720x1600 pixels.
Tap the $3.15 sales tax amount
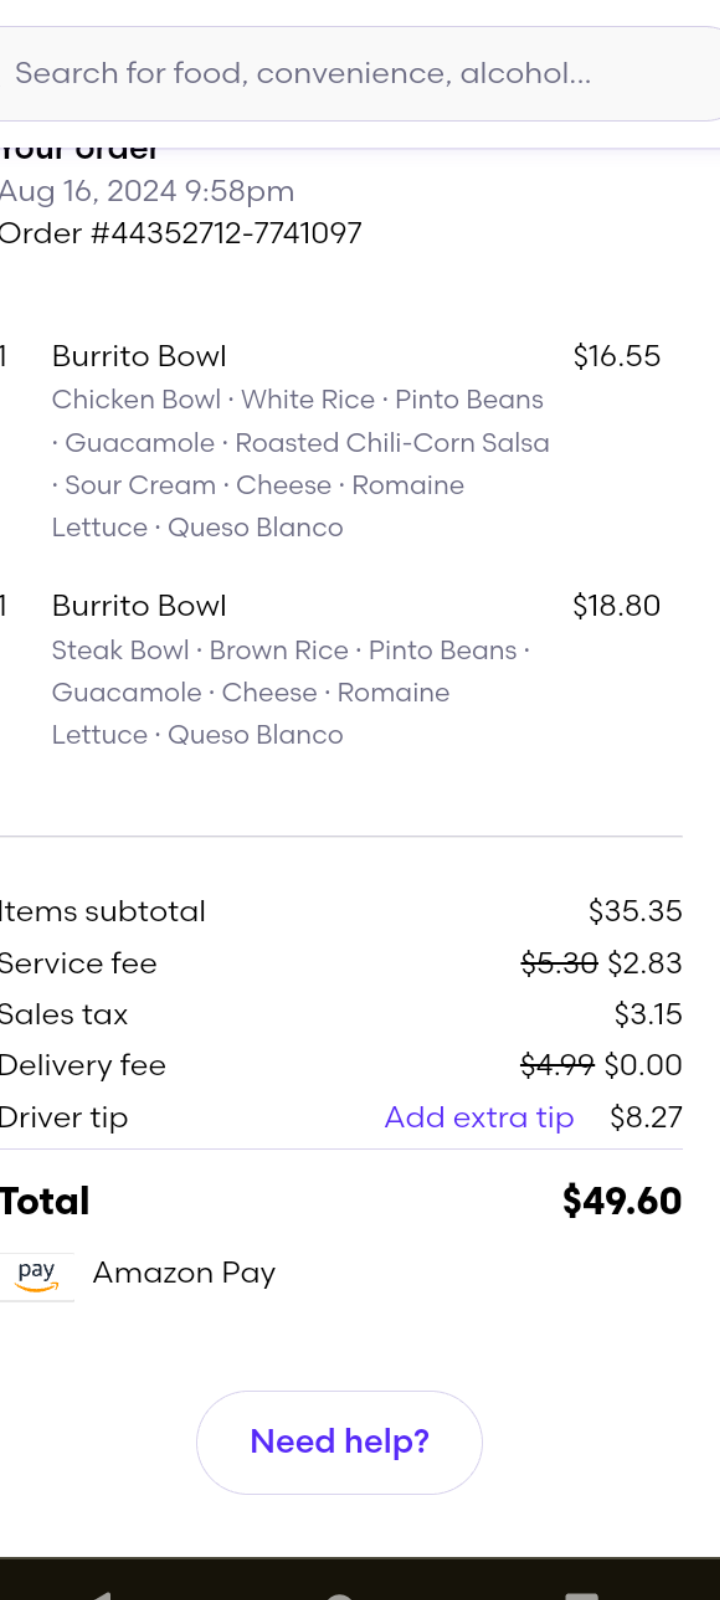point(648,1014)
